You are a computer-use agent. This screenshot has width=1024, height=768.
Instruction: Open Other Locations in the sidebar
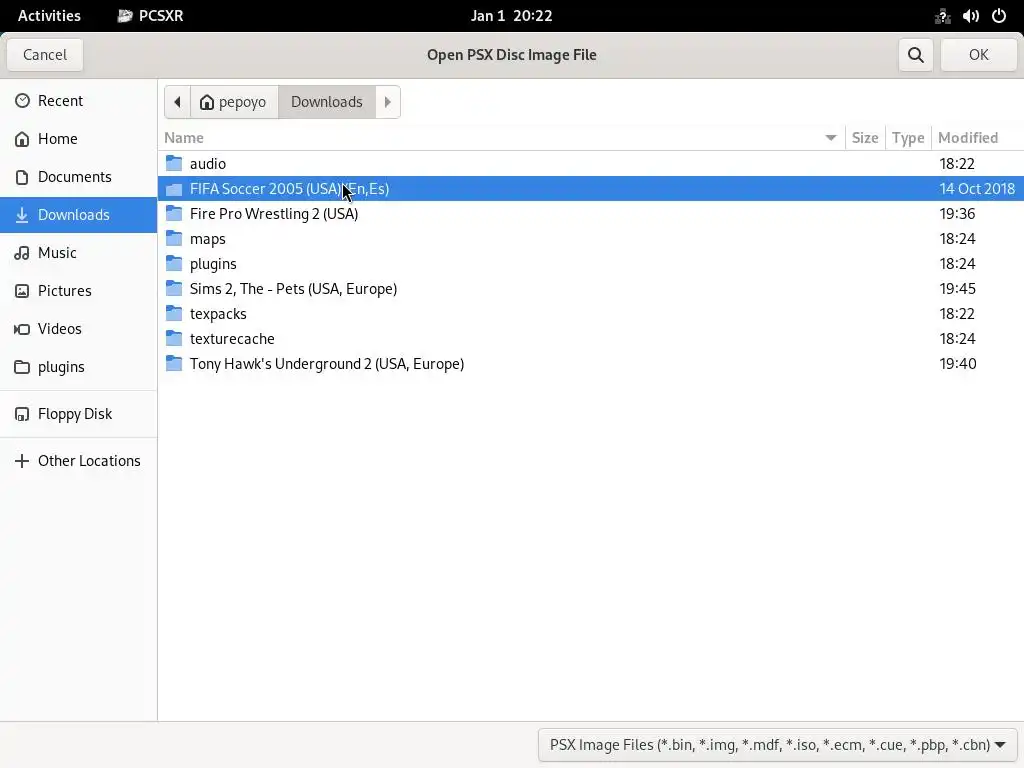coord(78,461)
